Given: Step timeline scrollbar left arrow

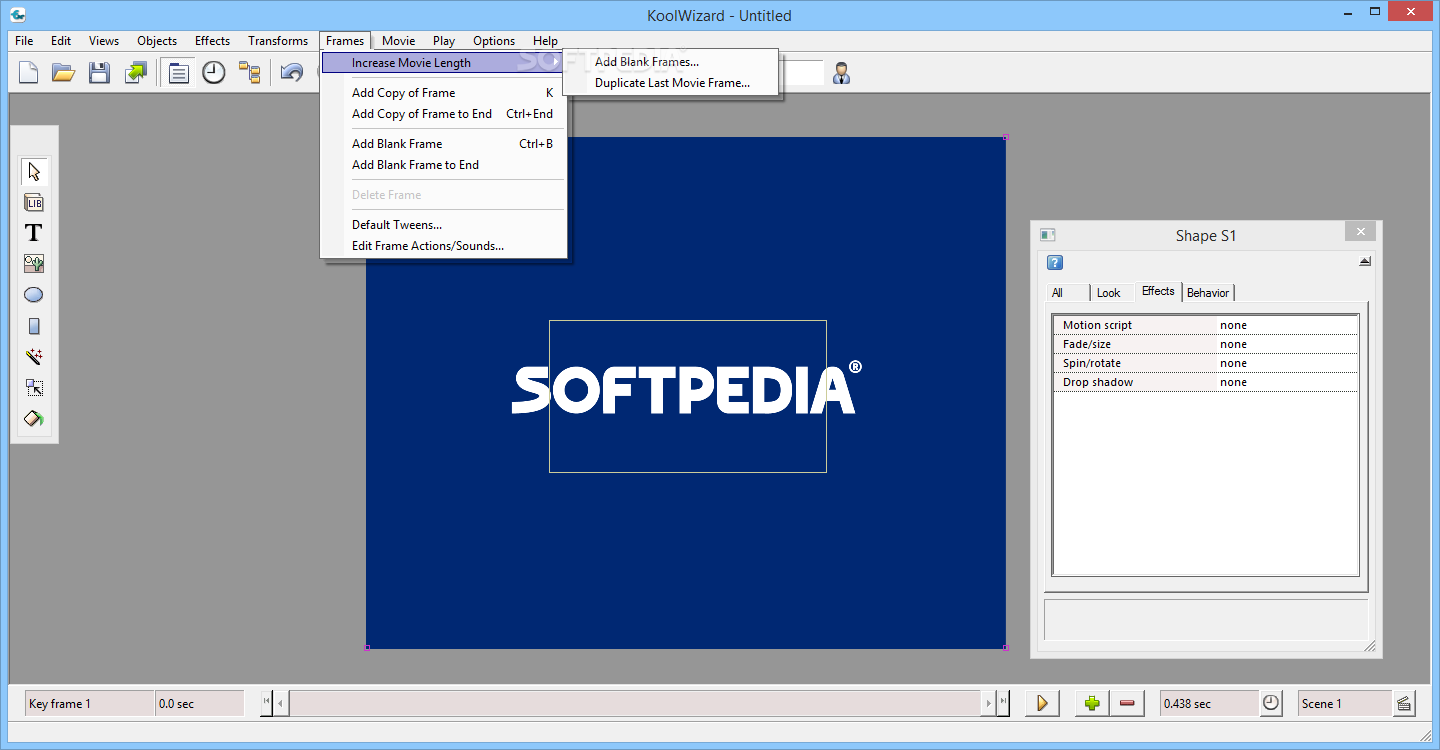Looking at the screenshot, I should pyautogui.click(x=282, y=703).
